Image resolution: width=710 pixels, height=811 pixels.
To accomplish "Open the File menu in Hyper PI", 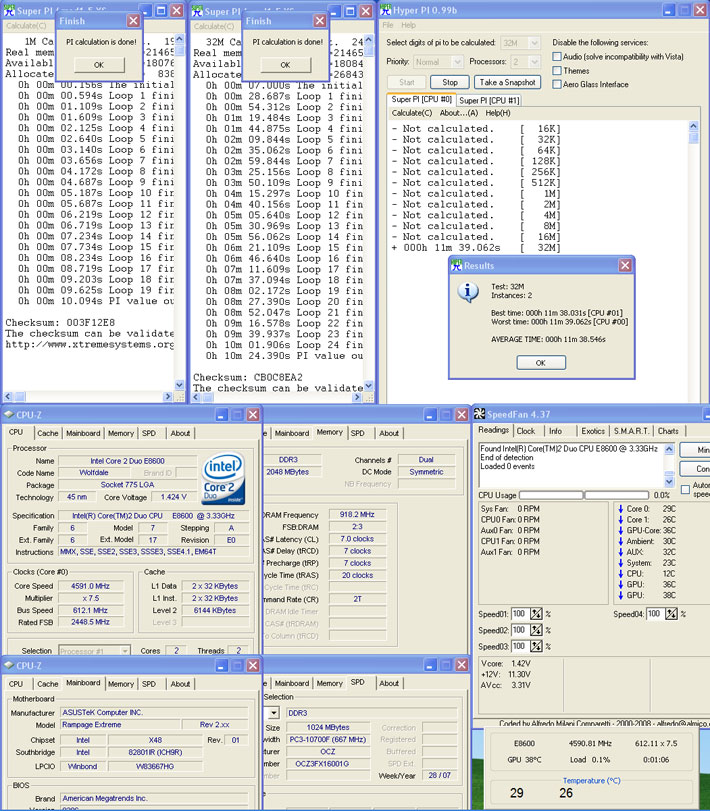I will click(x=388, y=25).
